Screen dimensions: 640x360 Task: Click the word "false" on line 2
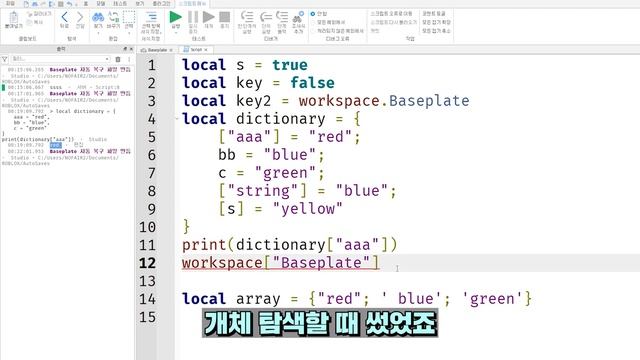point(312,83)
